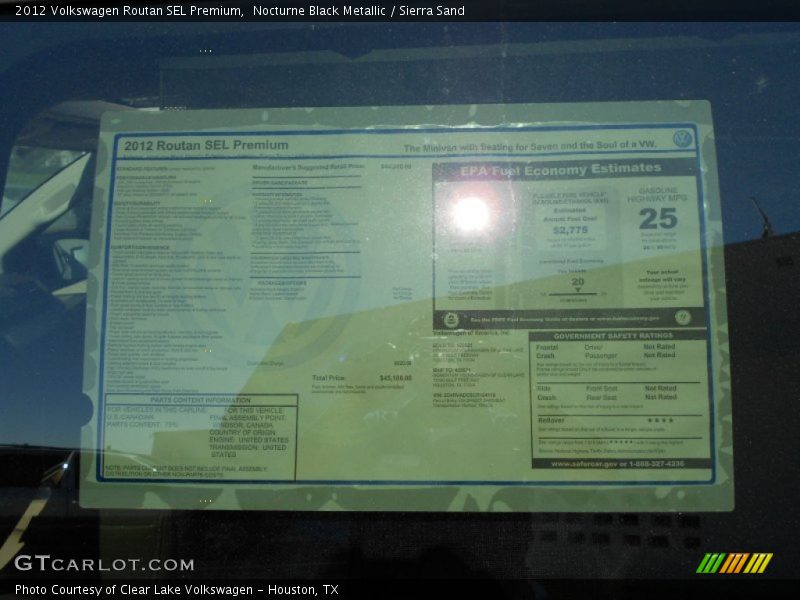This screenshot has width=800, height=600.
Task: Click the $45,100.00 total price amount
Action: (x=395, y=378)
